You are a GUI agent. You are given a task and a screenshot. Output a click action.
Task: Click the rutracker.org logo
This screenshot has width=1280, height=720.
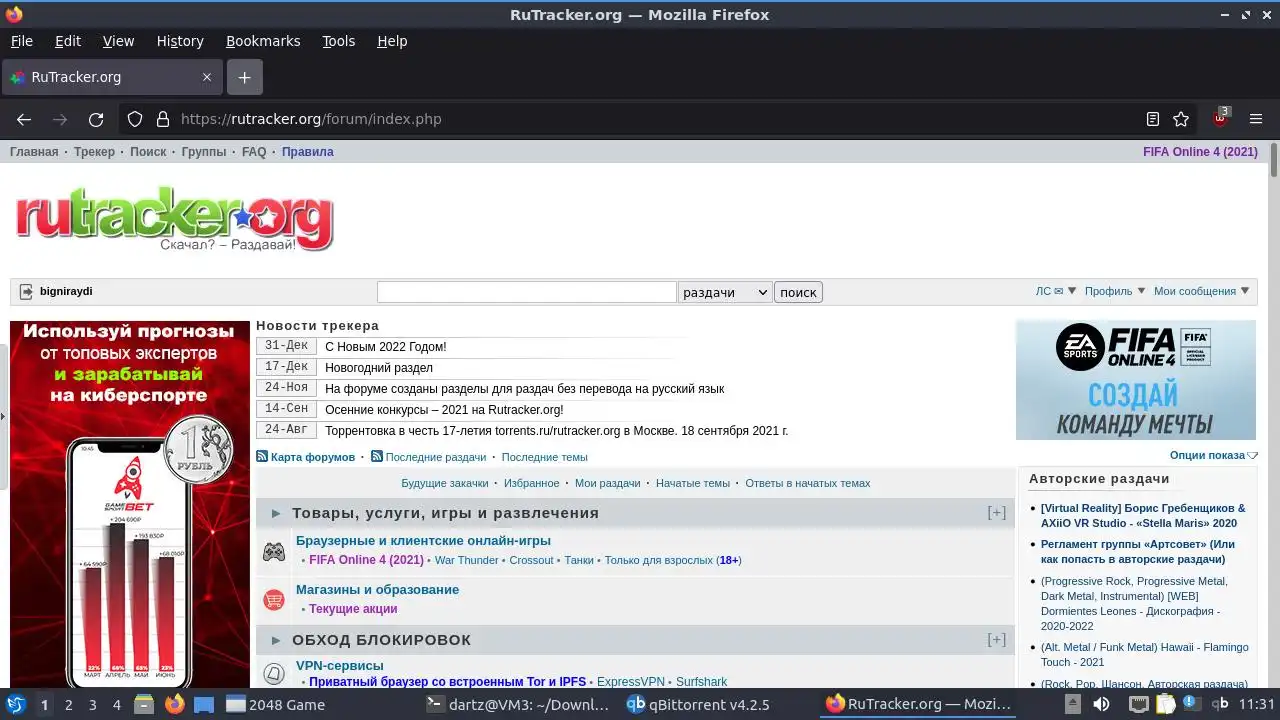tap(174, 220)
